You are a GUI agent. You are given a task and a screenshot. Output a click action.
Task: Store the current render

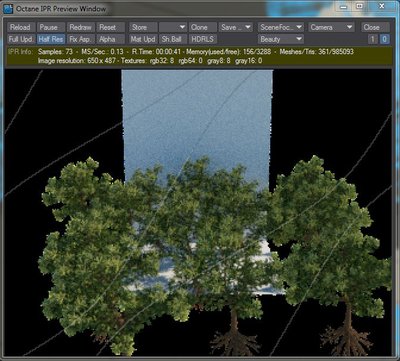(143, 27)
